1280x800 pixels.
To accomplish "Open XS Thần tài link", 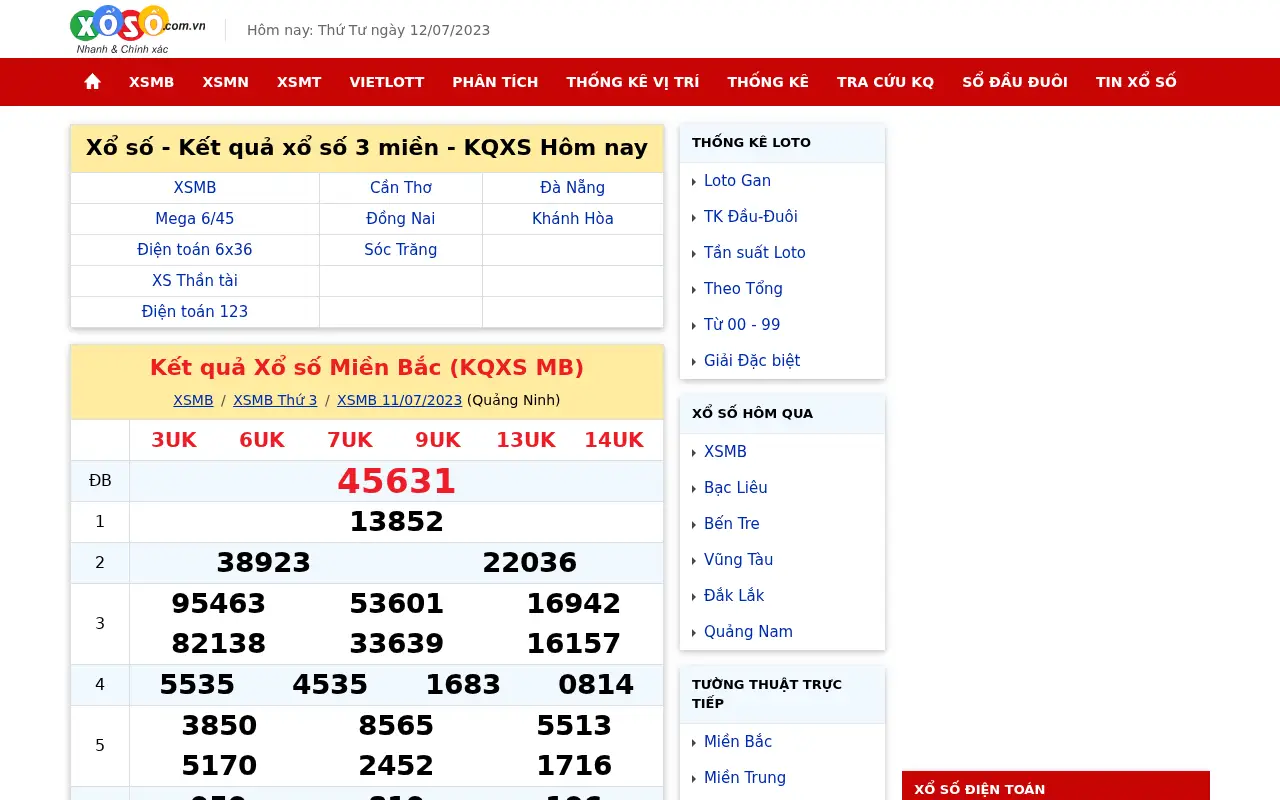I will tap(195, 281).
